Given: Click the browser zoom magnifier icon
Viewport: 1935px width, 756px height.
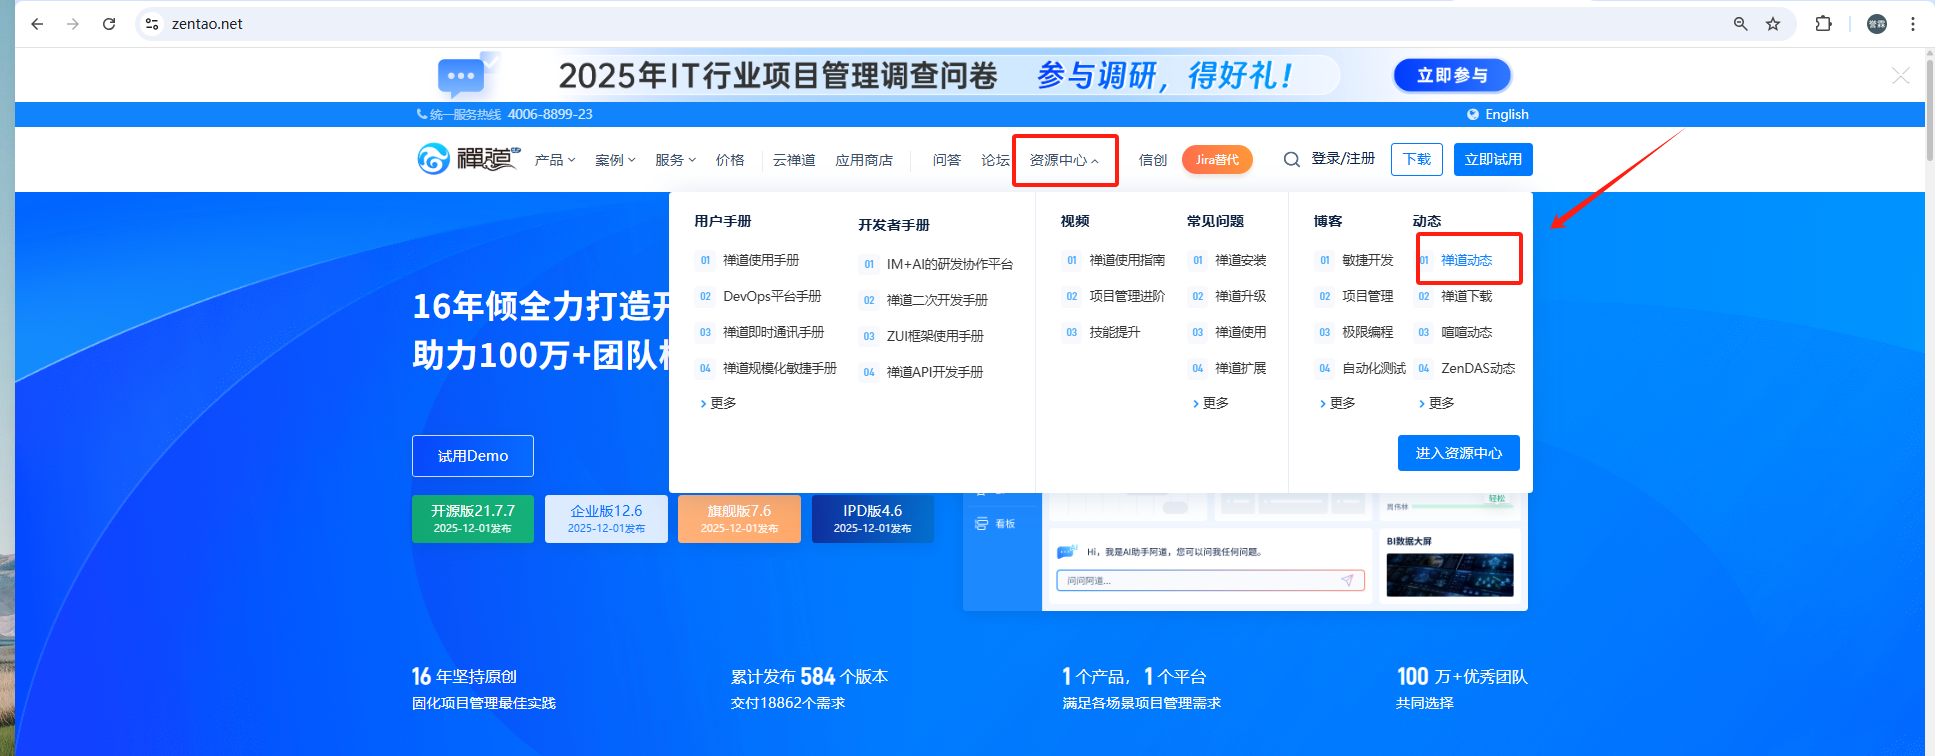Looking at the screenshot, I should click(x=1741, y=24).
